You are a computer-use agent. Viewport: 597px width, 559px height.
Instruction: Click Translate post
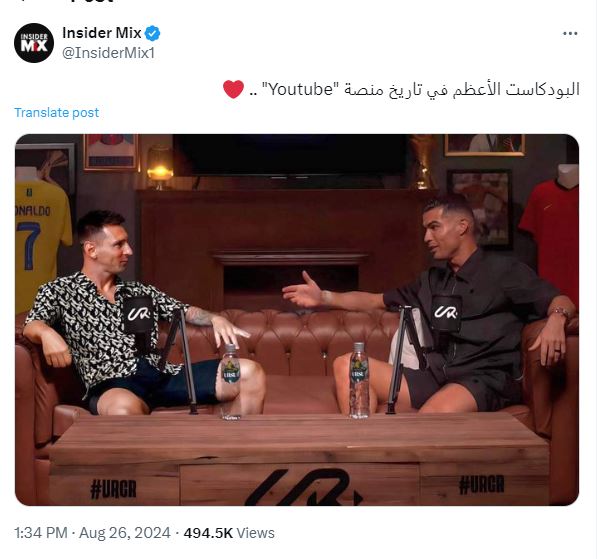pyautogui.click(x=57, y=112)
